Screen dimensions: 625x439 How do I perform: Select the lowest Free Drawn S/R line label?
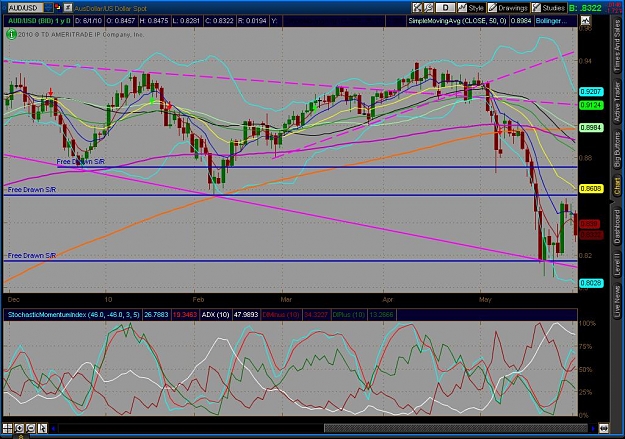click(x=32, y=255)
